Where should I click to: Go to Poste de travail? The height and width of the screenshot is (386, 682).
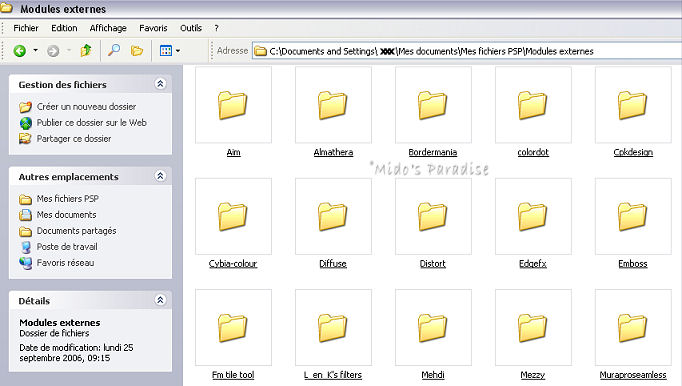tap(67, 247)
